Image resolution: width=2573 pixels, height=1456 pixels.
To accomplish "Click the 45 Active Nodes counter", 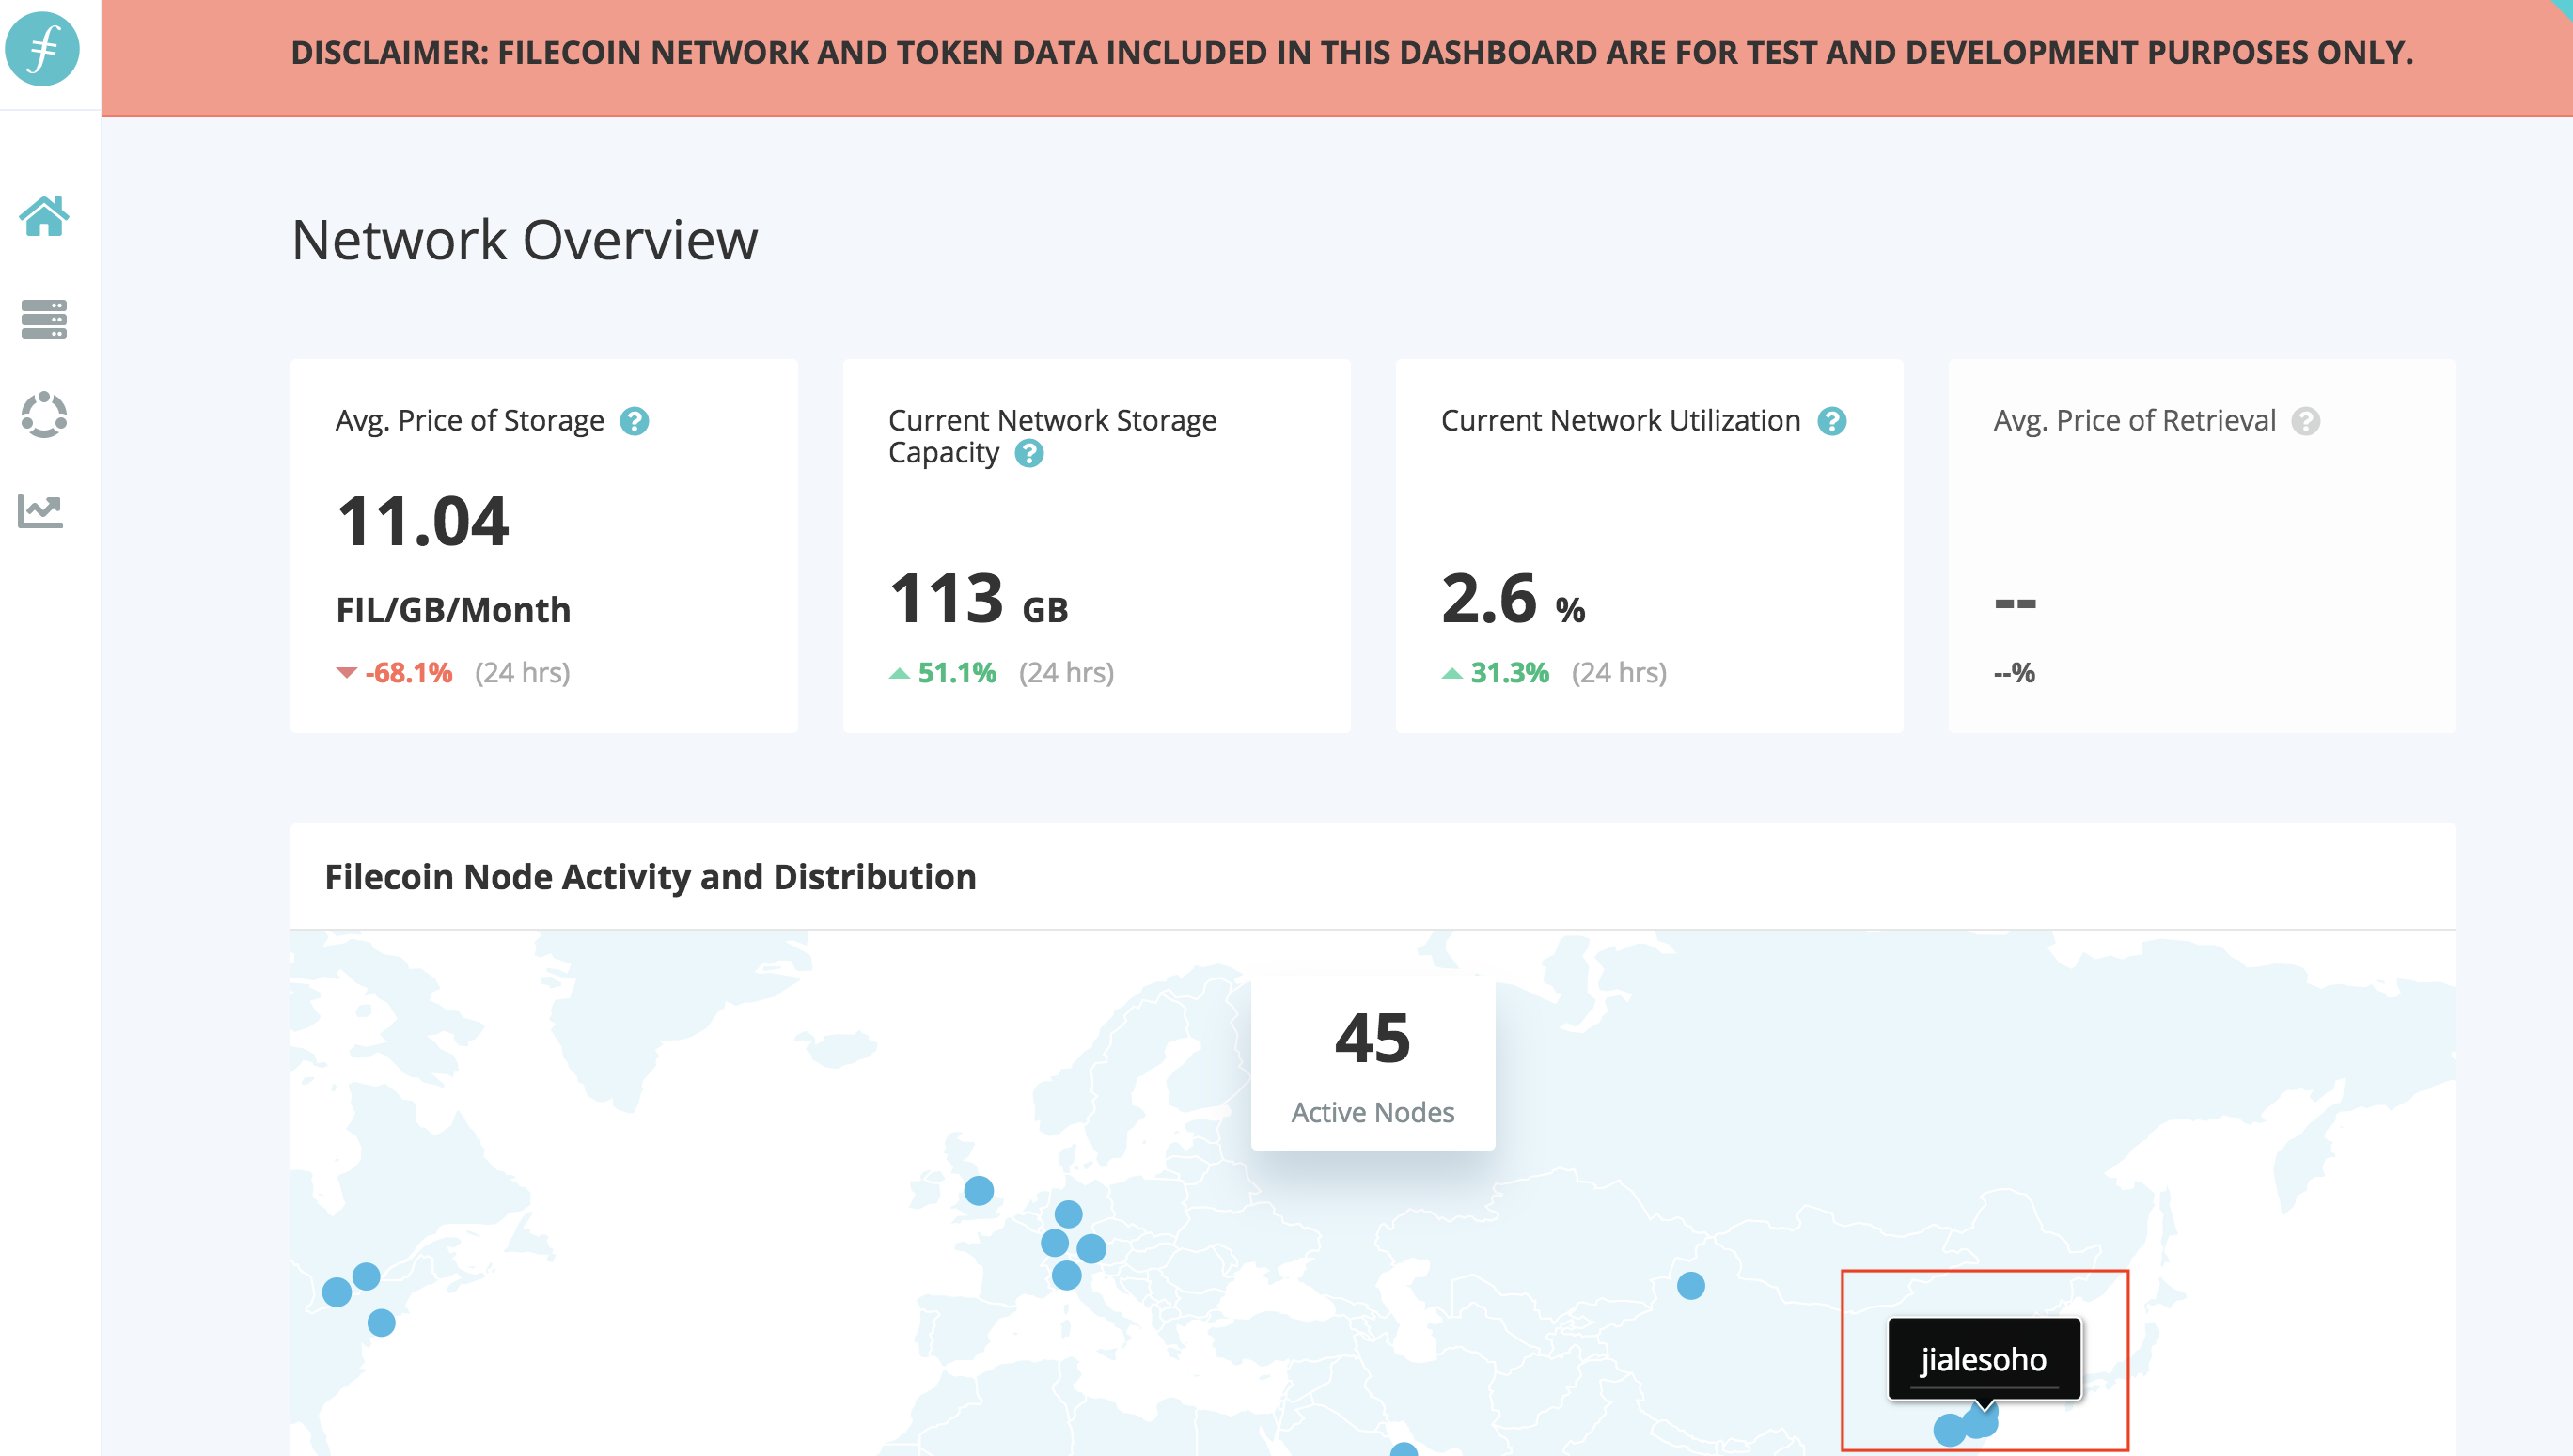I will pos(1372,1063).
